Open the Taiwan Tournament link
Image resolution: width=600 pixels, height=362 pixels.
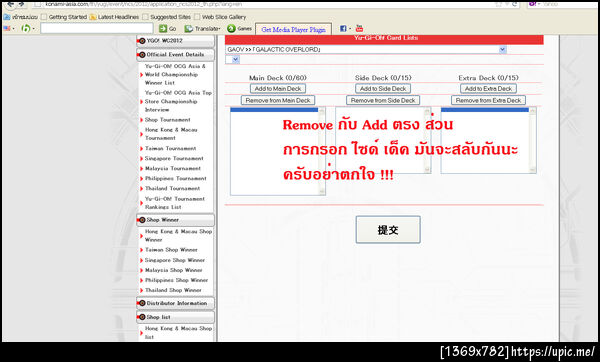(x=170, y=148)
